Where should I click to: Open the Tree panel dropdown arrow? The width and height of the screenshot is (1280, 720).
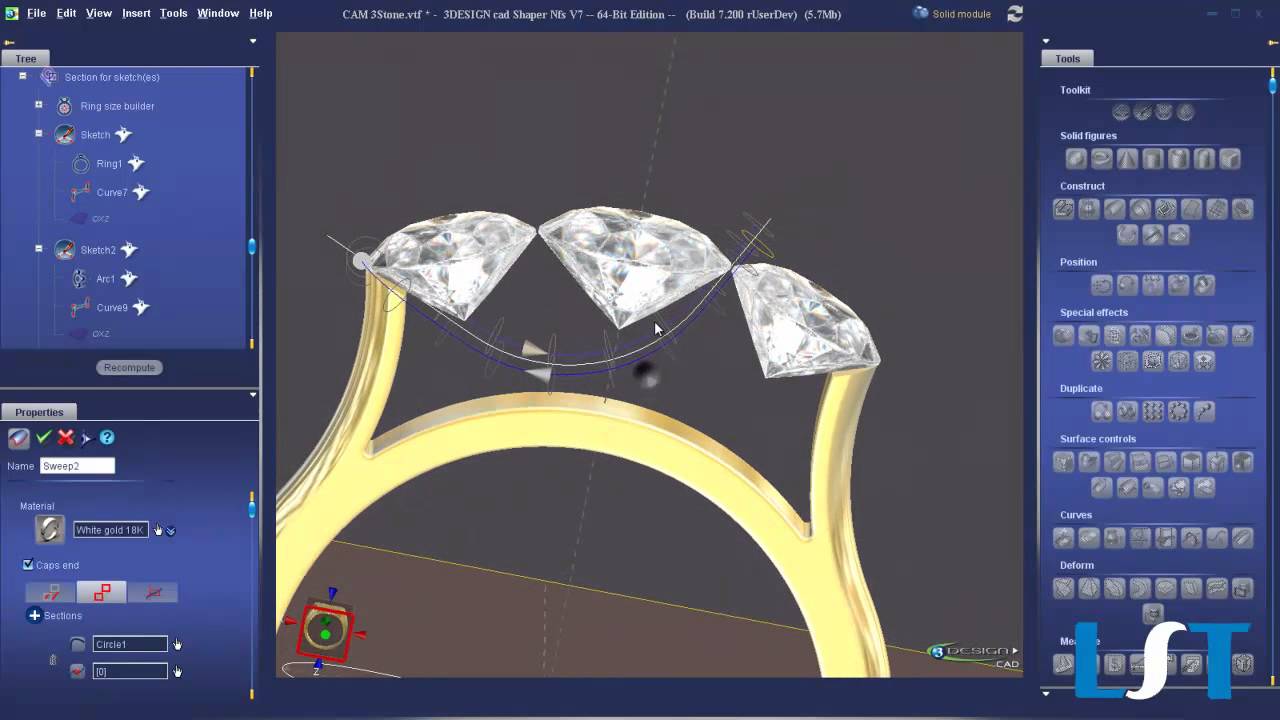click(x=253, y=42)
